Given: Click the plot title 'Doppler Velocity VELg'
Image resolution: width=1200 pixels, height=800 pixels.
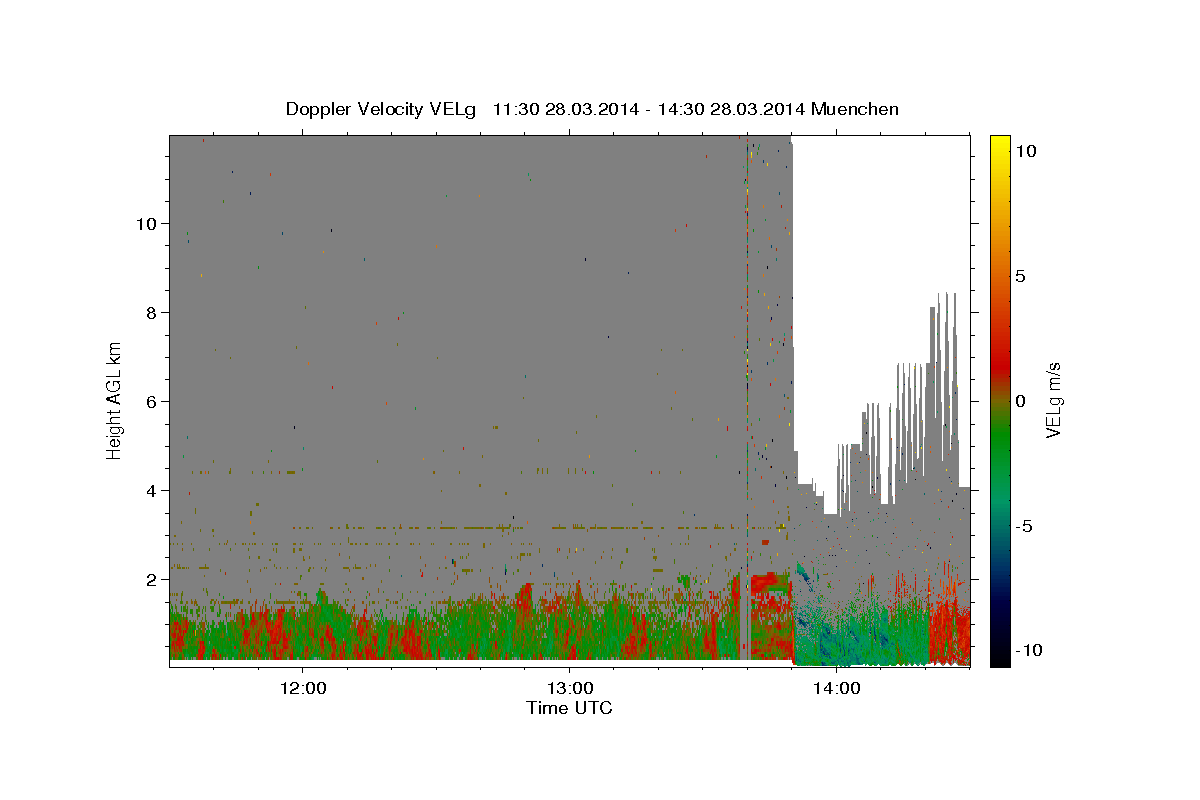Looking at the screenshot, I should (383, 109).
